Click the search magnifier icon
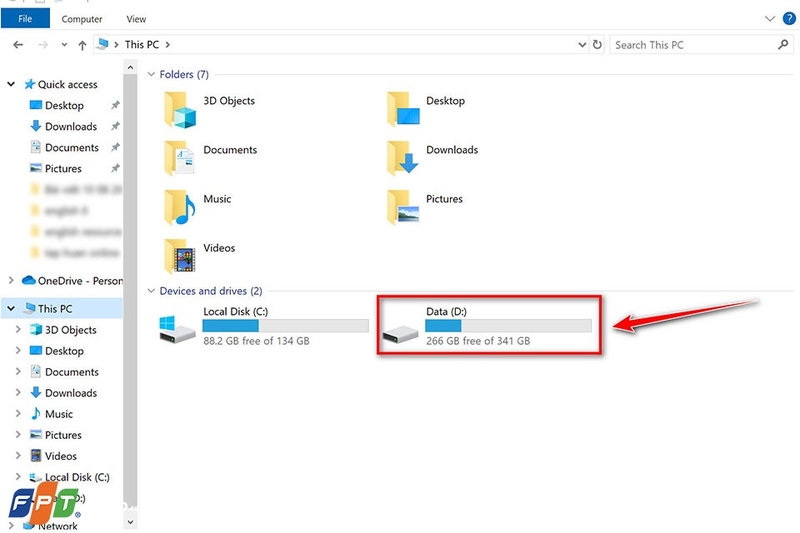 [x=783, y=45]
